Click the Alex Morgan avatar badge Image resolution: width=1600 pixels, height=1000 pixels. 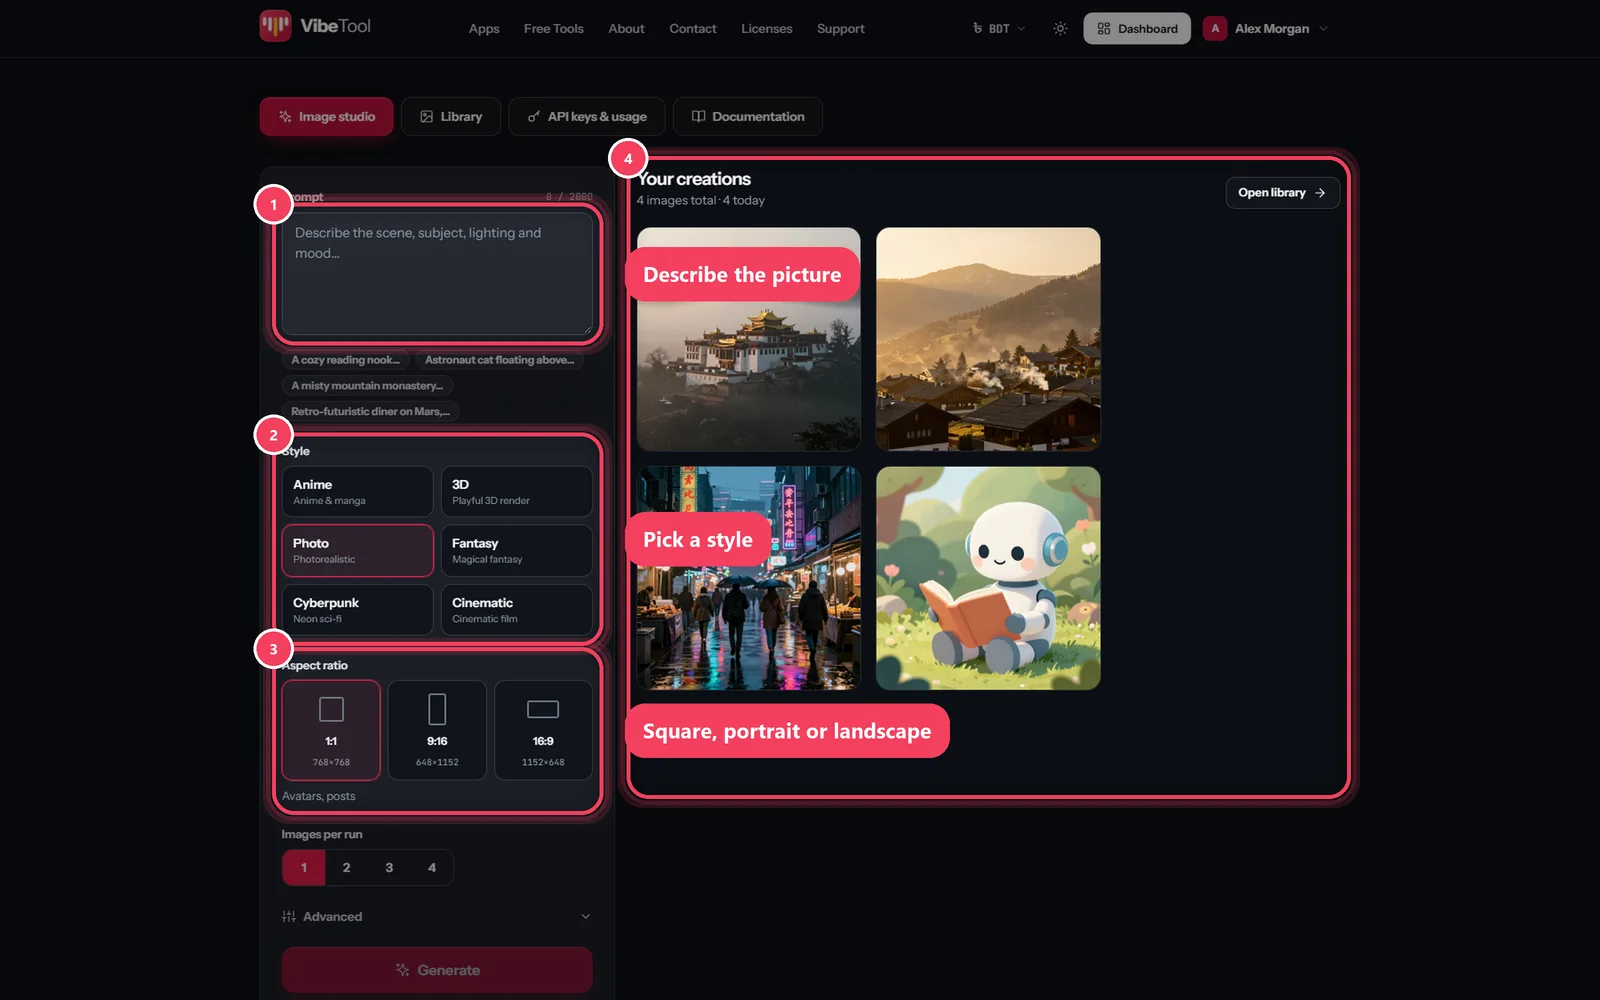click(x=1215, y=29)
